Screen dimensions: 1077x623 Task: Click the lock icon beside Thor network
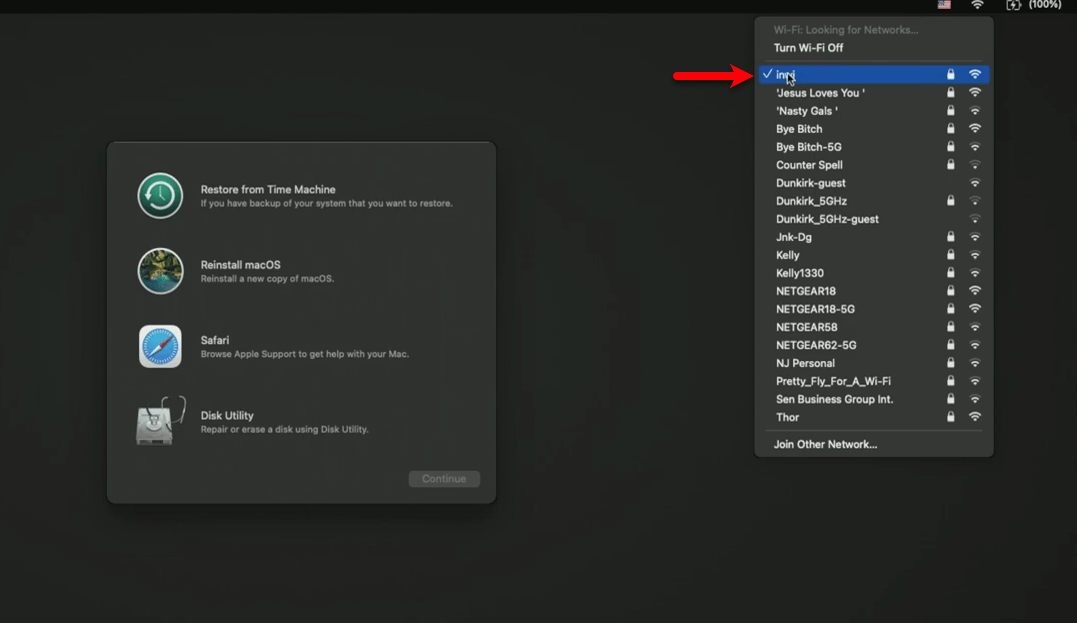(x=951, y=417)
